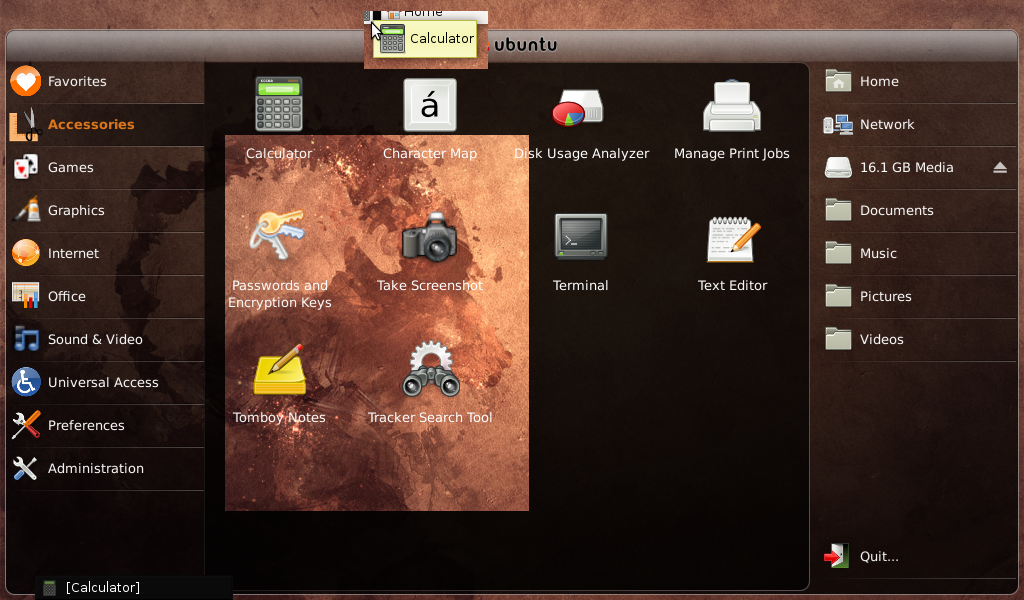Launch the Take Screenshot camera icon
Screen dimensions: 1024x600
click(429, 238)
